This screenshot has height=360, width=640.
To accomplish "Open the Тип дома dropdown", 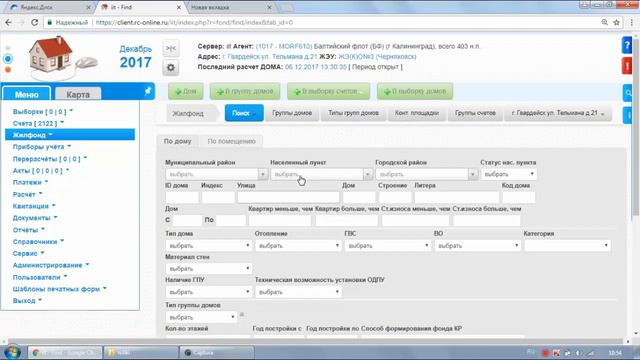I will click(209, 246).
